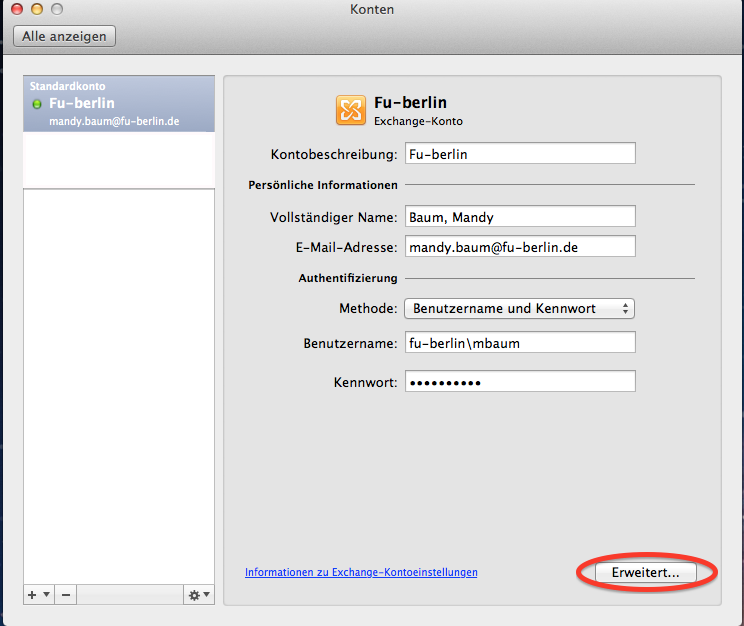
Task: Click the green status dot beside Fu-berlin
Action: [x=37, y=104]
